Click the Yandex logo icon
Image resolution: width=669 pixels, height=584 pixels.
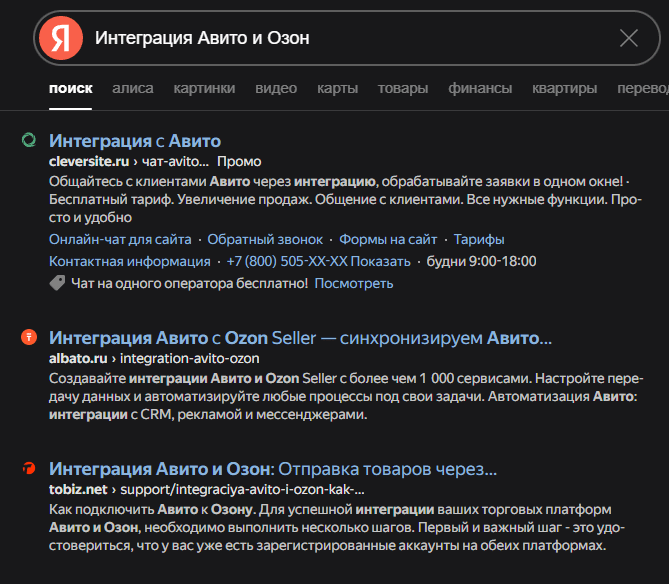(61, 38)
